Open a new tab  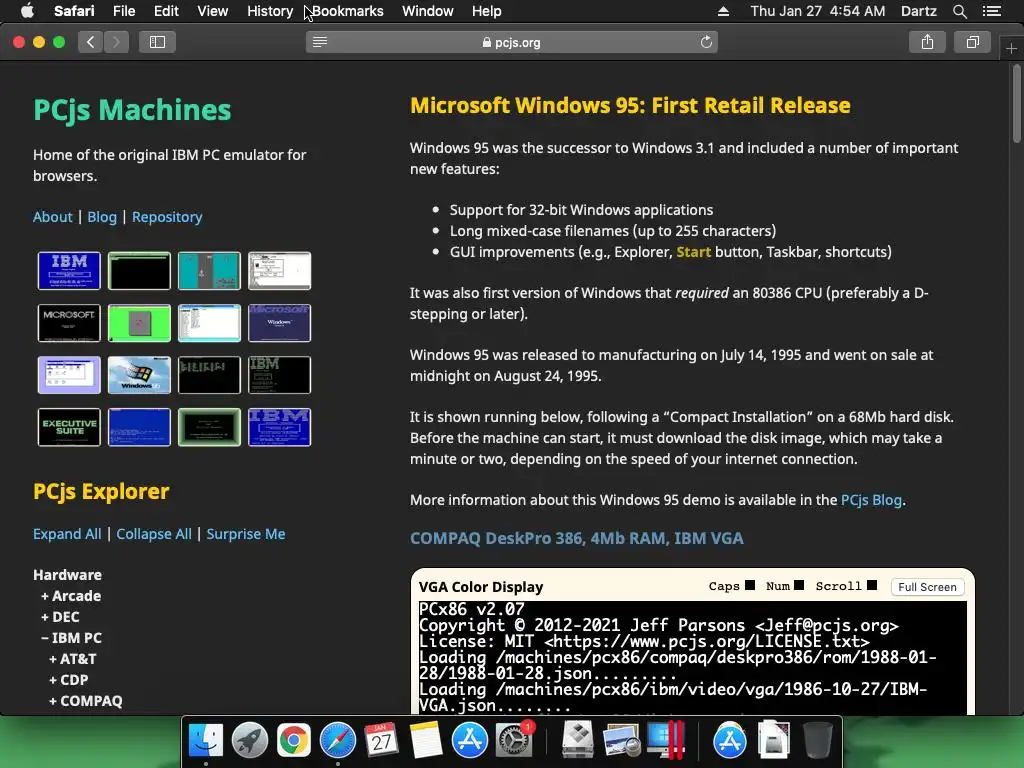1011,49
